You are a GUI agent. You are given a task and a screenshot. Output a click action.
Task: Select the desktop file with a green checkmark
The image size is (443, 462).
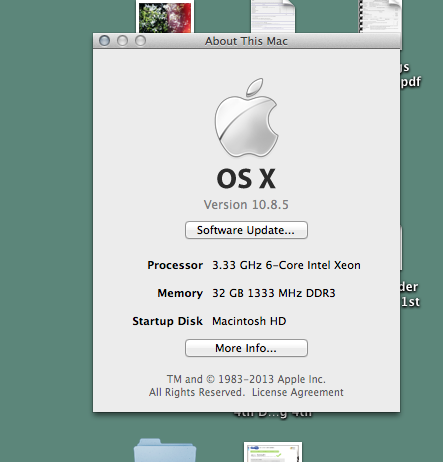point(273,452)
